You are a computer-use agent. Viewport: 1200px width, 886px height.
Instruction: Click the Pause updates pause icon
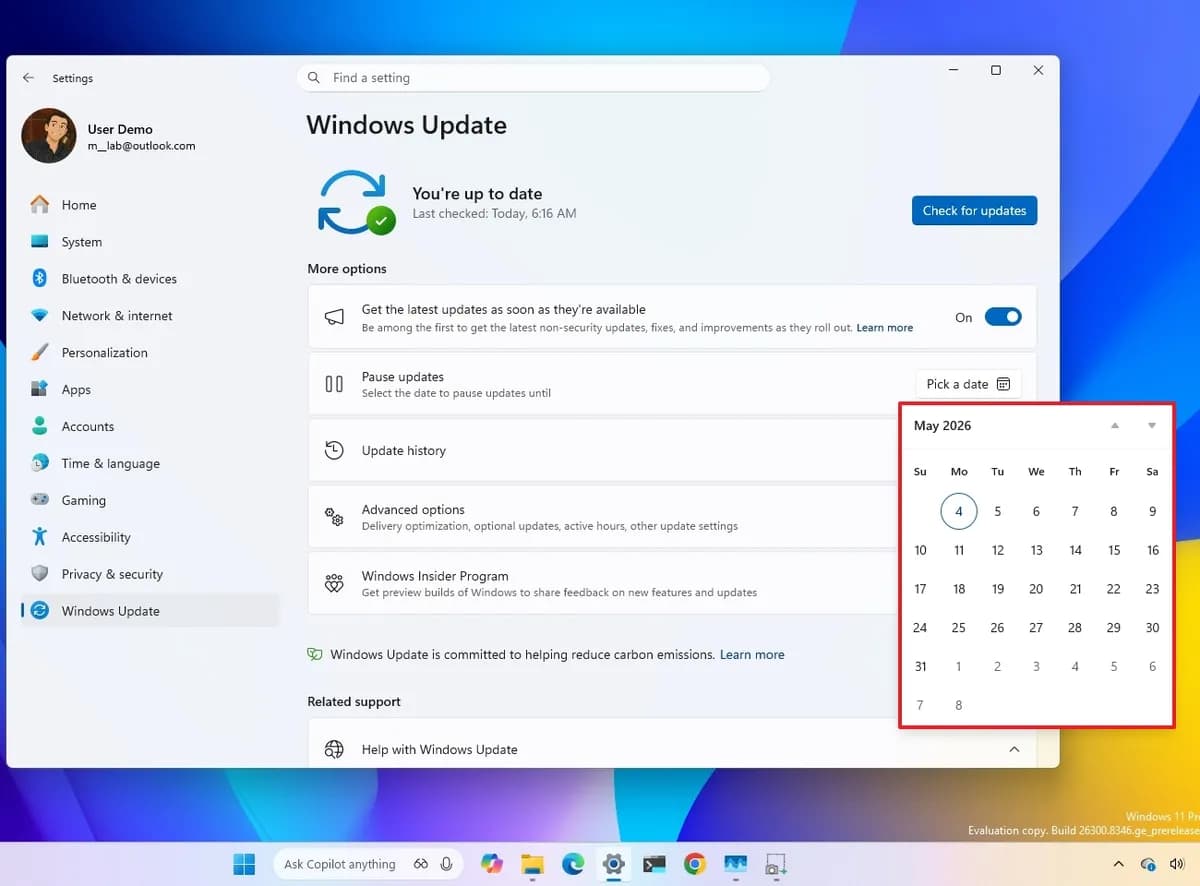(x=334, y=384)
